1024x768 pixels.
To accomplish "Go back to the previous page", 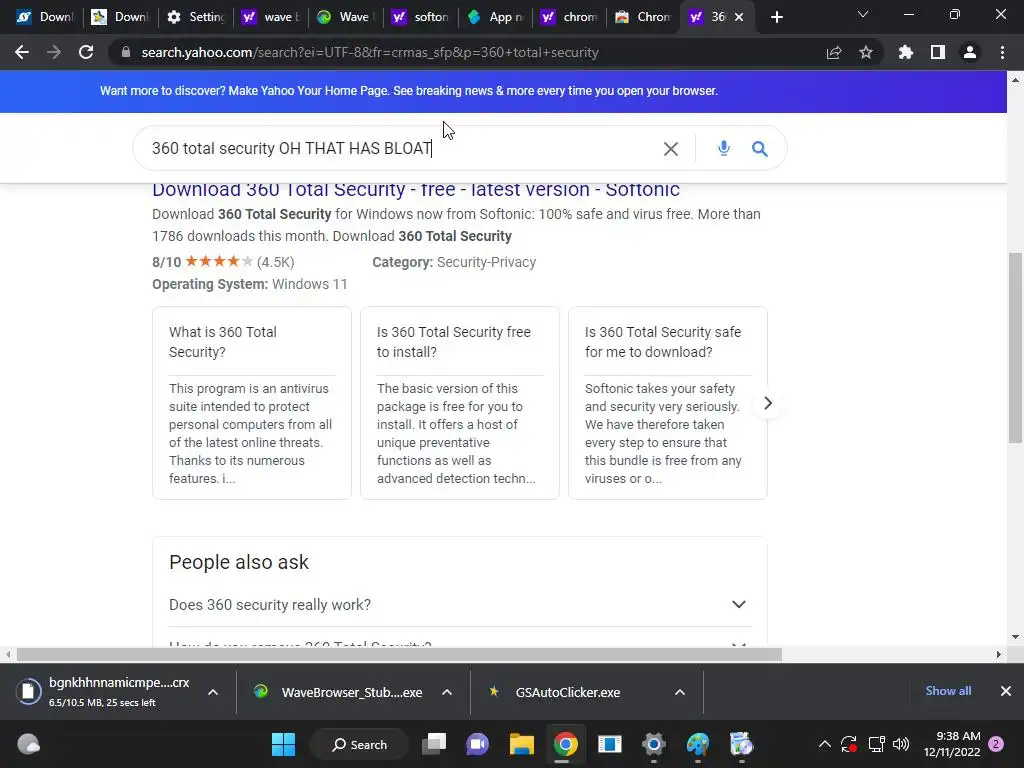I will point(22,52).
